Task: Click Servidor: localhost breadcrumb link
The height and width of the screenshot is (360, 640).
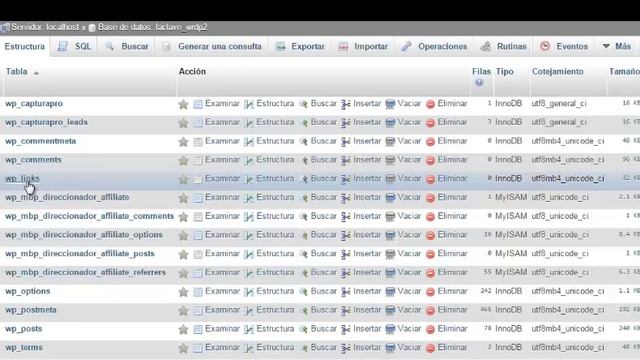Action: pos(45,27)
